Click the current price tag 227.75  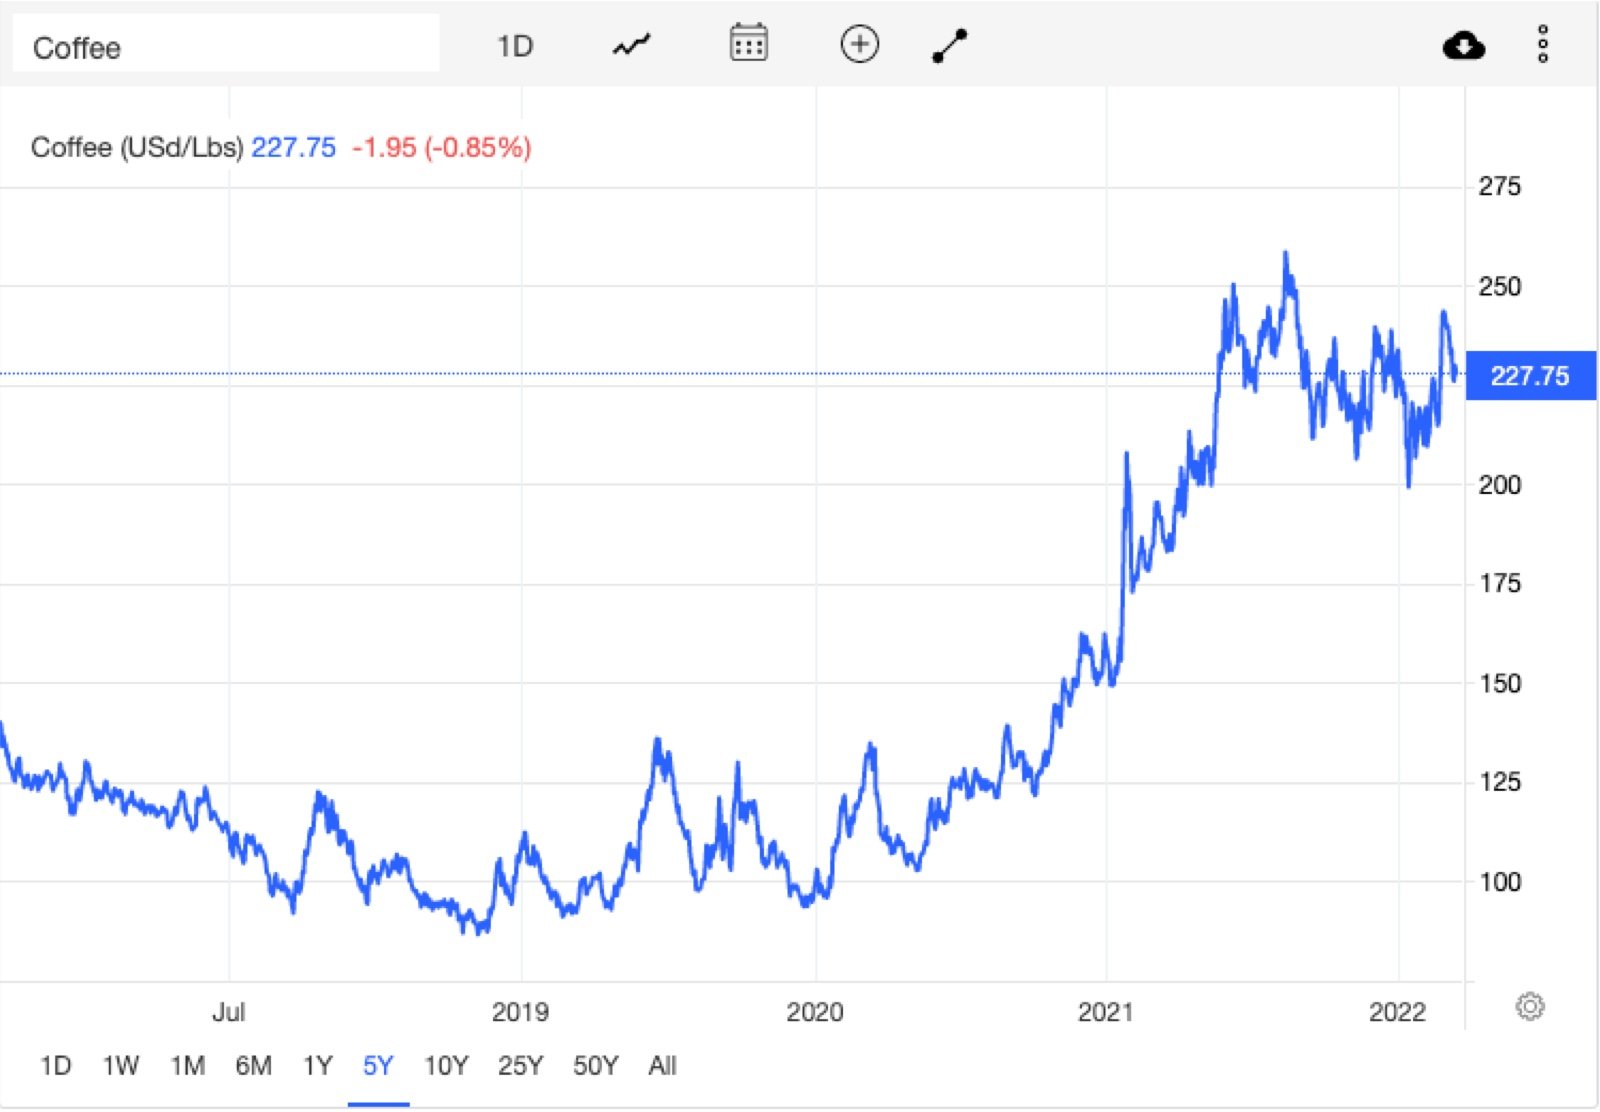click(1532, 374)
